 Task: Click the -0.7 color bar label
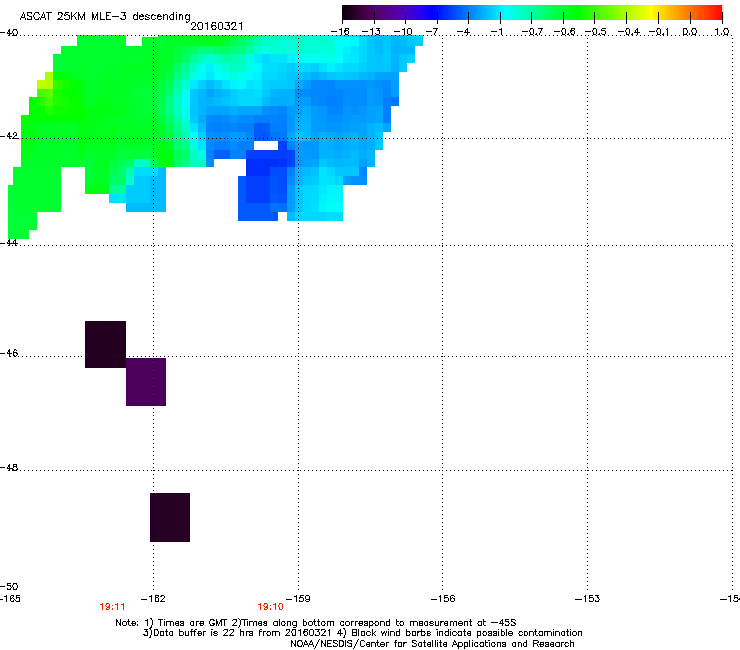point(531,32)
